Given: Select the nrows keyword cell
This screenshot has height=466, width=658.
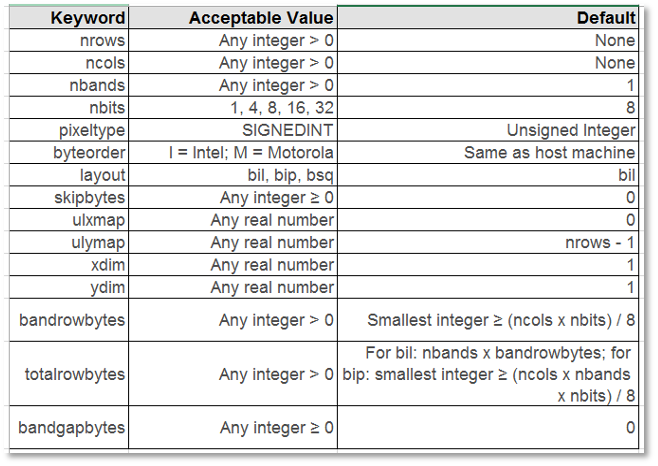Looking at the screenshot, I should (102, 41).
